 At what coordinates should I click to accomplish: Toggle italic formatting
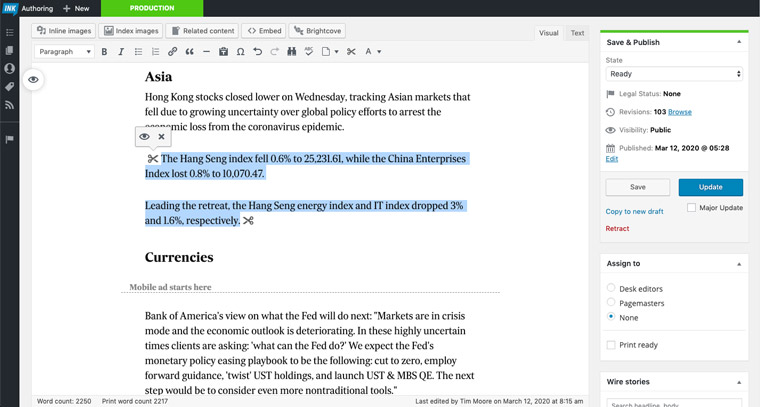pos(121,51)
